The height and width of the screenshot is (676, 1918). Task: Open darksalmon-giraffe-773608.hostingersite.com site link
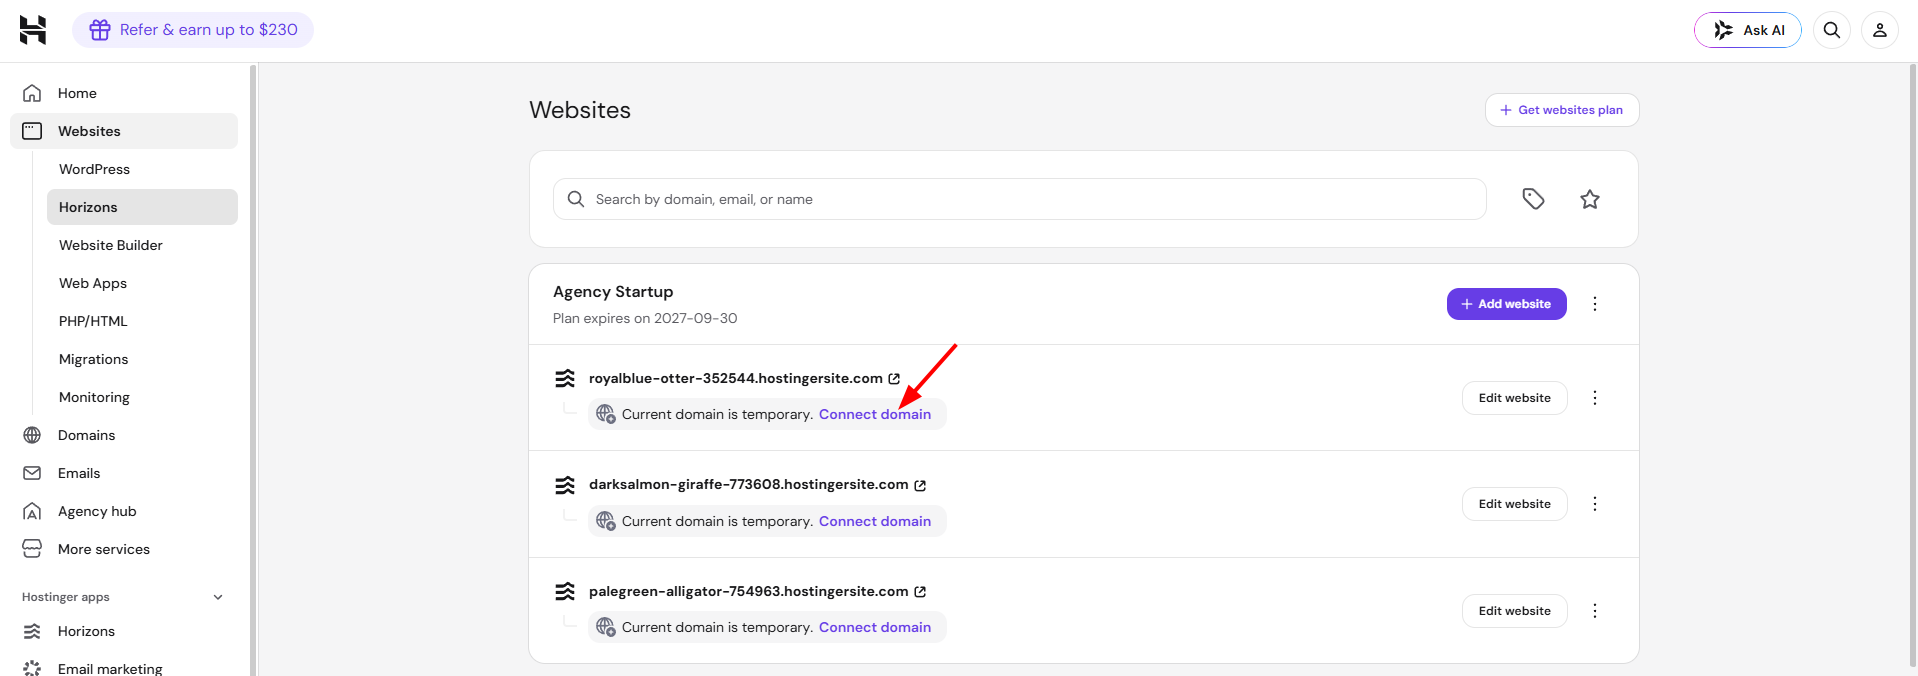click(749, 484)
